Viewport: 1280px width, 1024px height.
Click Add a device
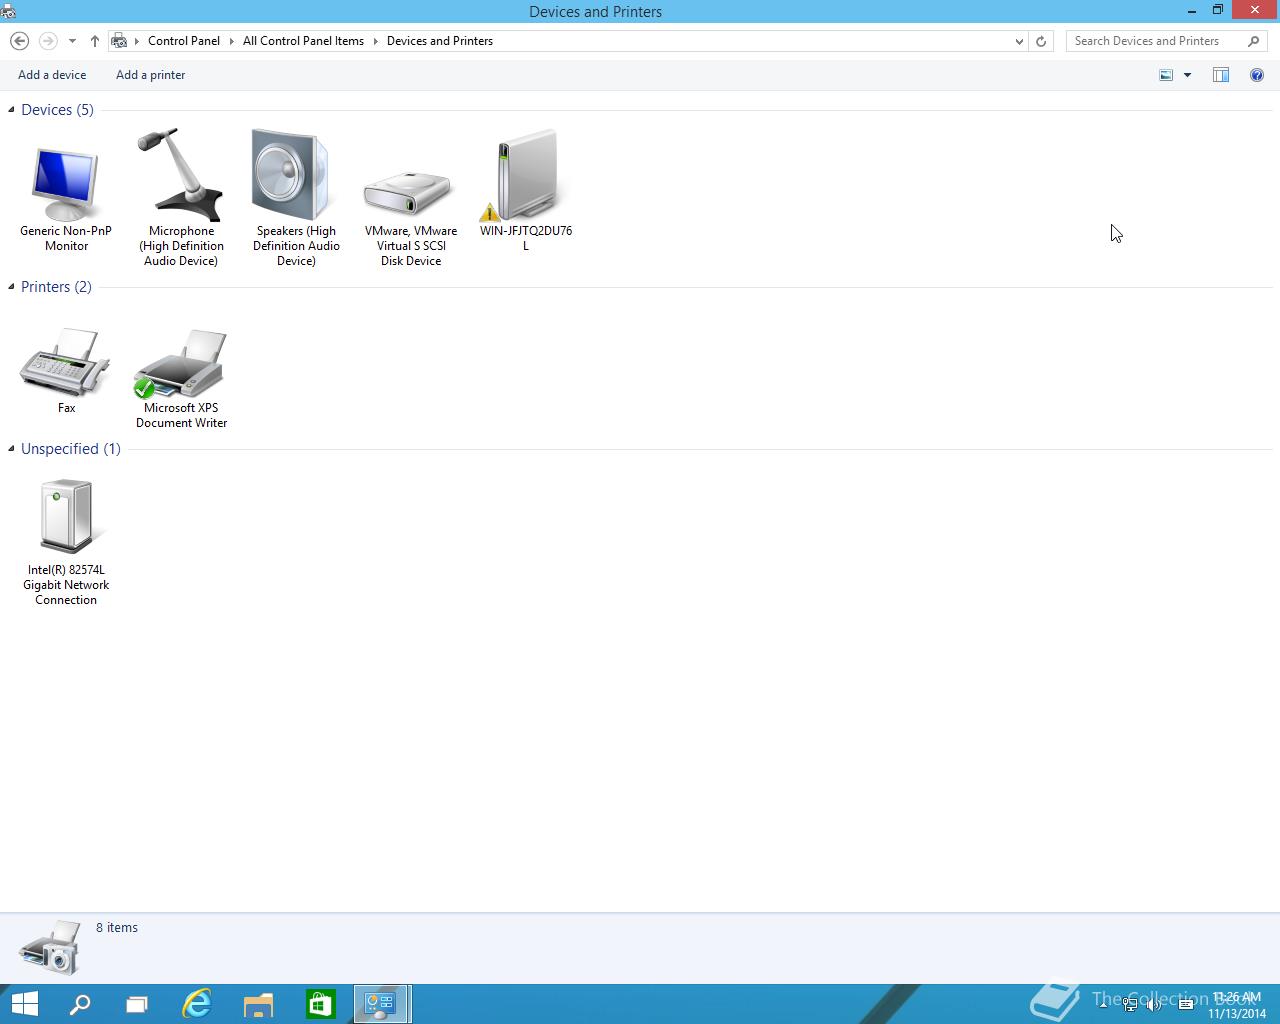point(52,75)
